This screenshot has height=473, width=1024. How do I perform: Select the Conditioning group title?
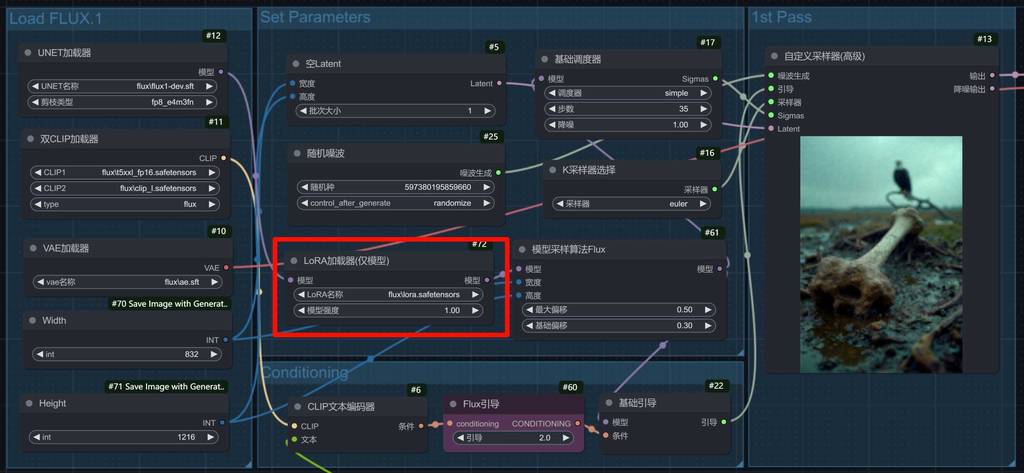[x=305, y=373]
